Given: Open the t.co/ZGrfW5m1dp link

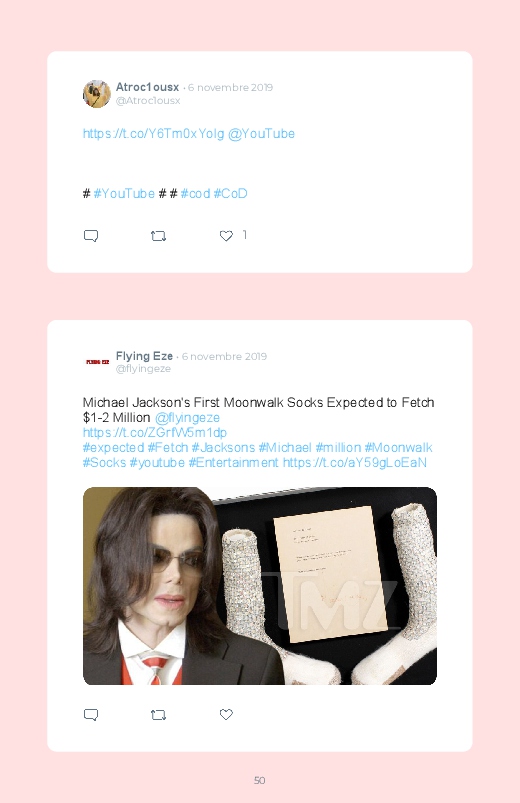Looking at the screenshot, I should 155,433.
